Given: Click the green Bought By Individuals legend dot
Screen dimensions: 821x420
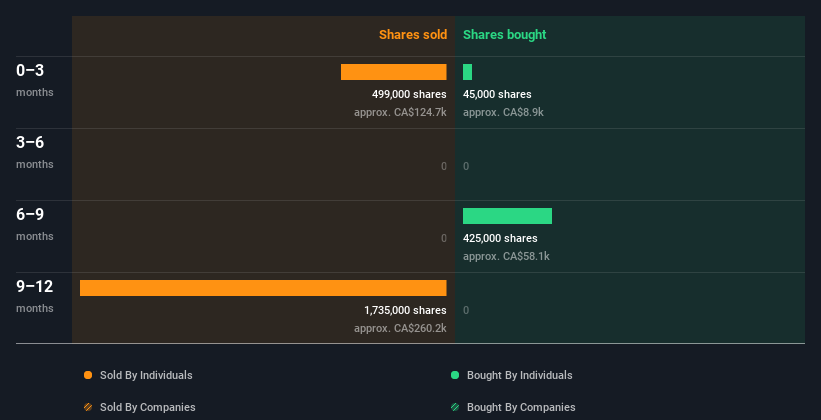Looking at the screenshot, I should tap(455, 375).
